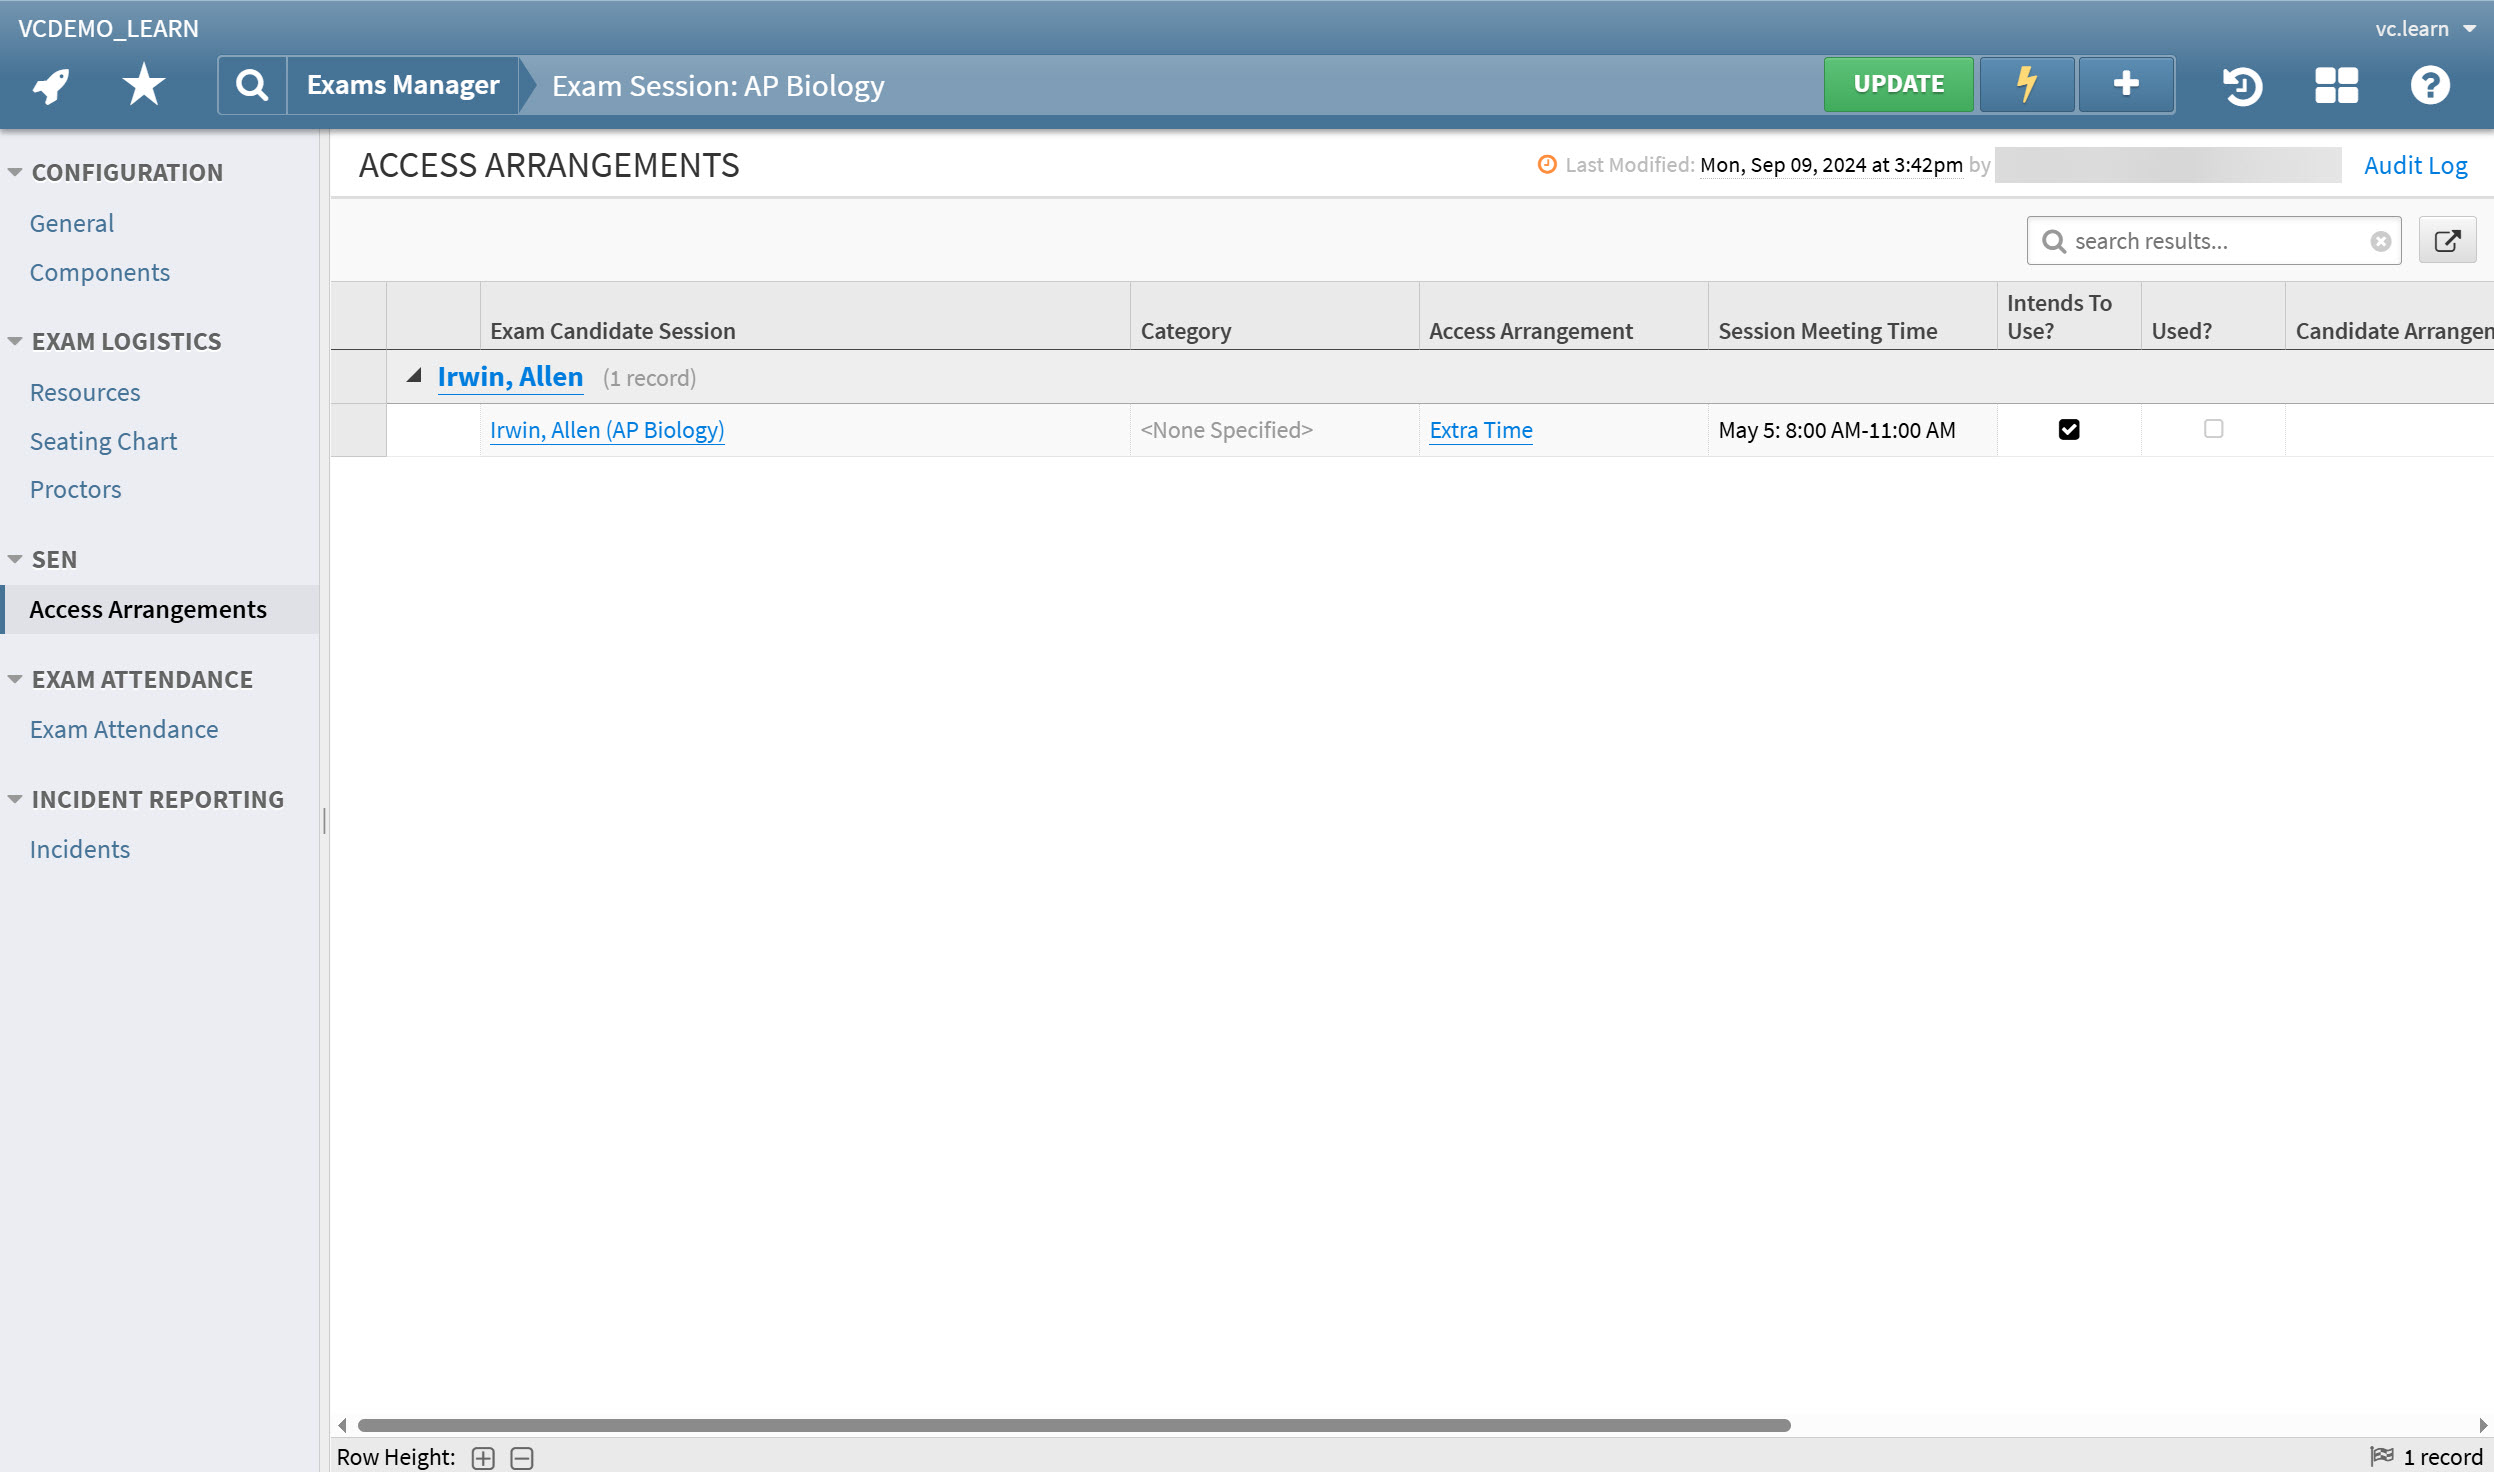
Task: Collapse the SEN section
Action: (15, 559)
